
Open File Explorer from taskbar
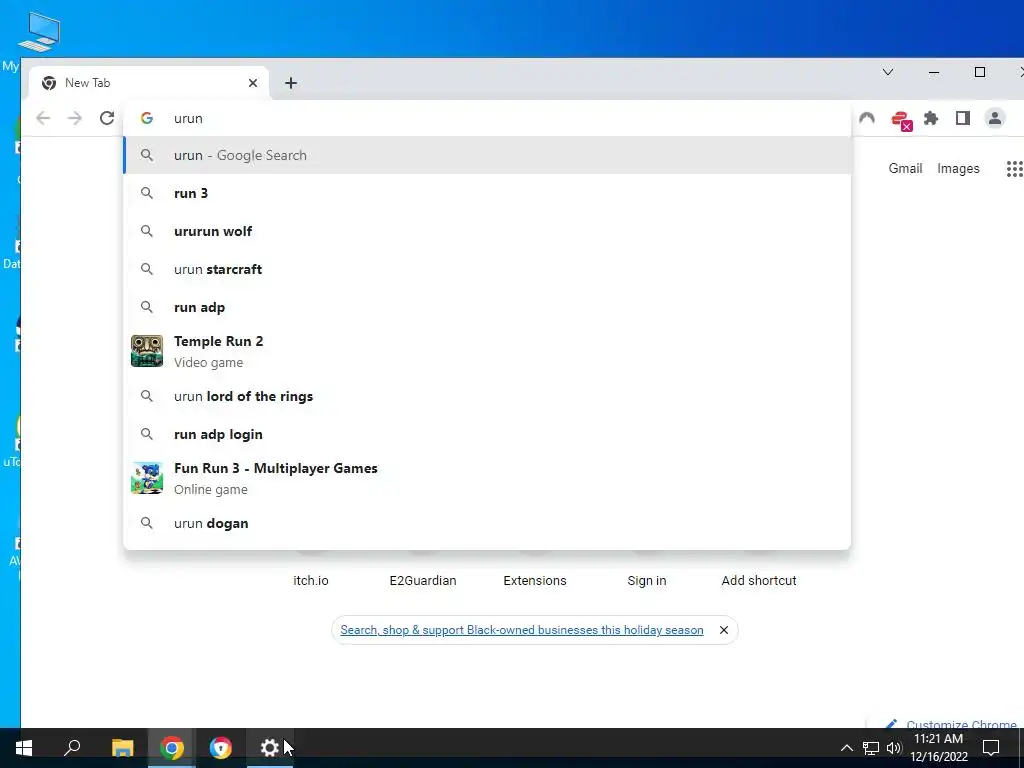tap(123, 748)
